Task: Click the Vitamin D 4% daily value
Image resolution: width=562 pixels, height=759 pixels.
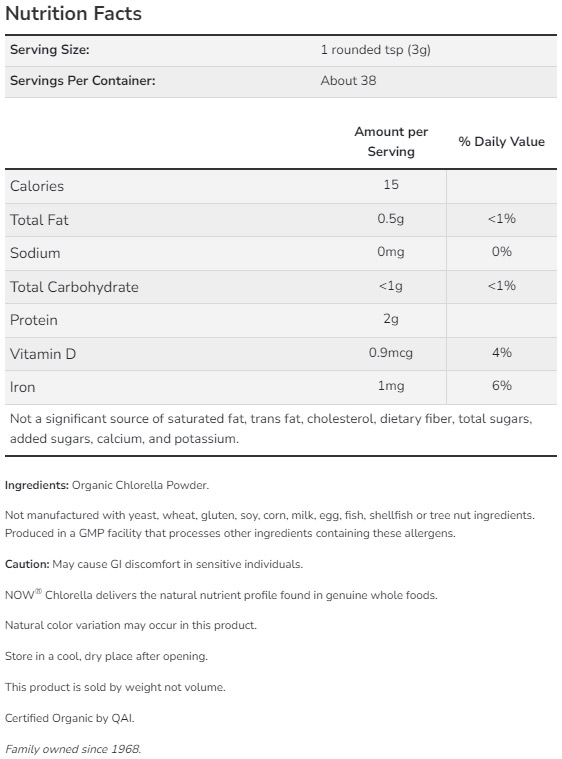Action: click(501, 352)
